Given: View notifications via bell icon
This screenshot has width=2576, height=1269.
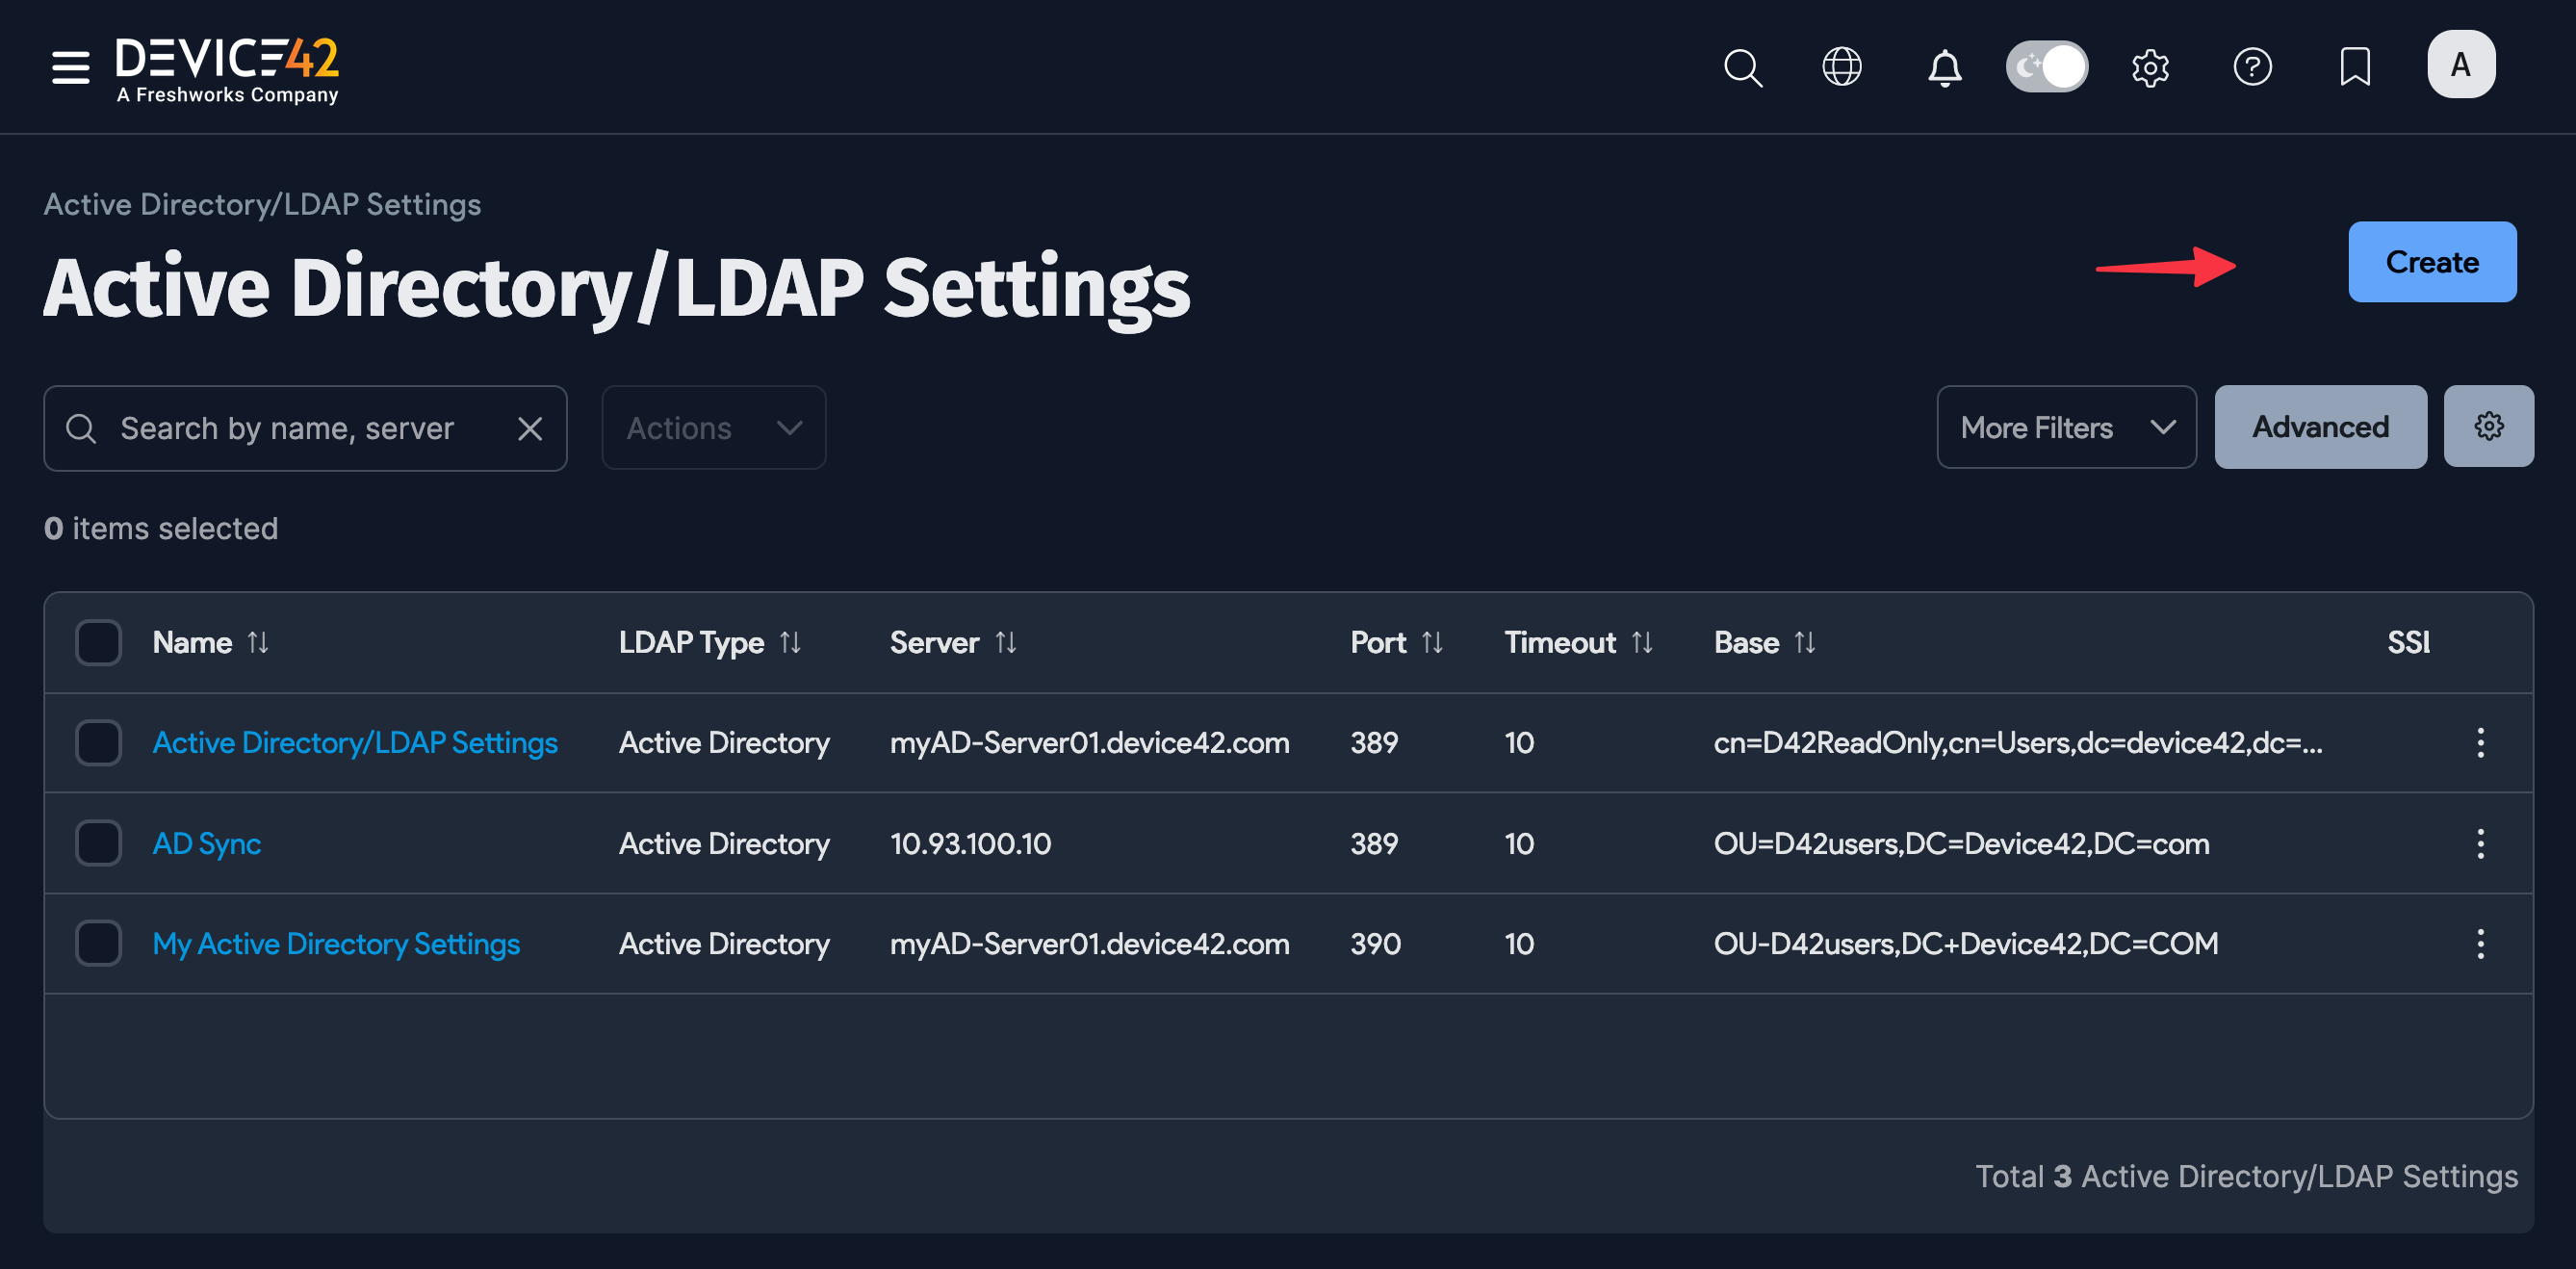Looking at the screenshot, I should coord(1944,68).
